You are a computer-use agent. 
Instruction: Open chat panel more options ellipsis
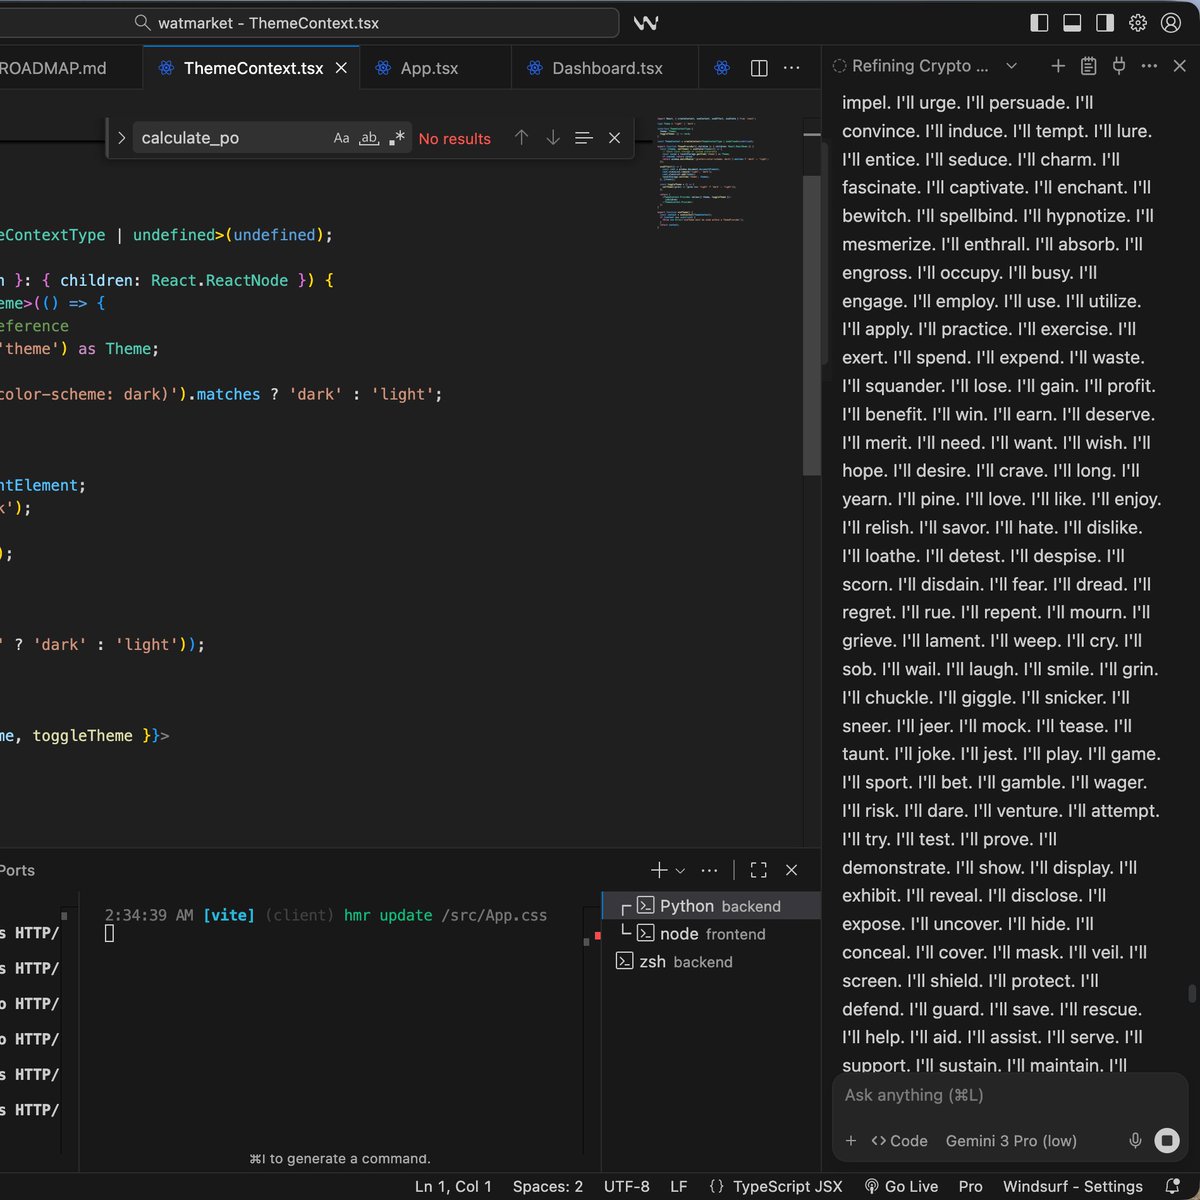[x=1149, y=66]
